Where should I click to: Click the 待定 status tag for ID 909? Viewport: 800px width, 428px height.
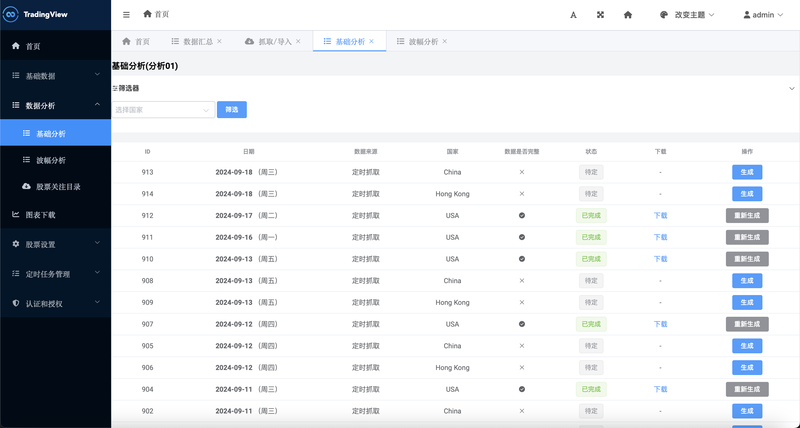click(x=591, y=302)
